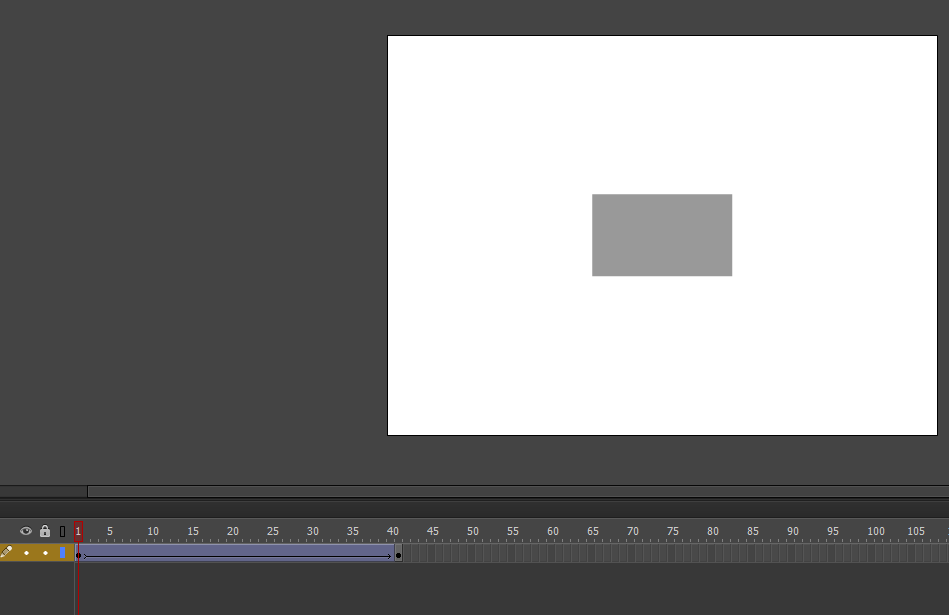Toggle visibility of all layers eye icon
This screenshot has height=615, width=949.
(x=25, y=531)
